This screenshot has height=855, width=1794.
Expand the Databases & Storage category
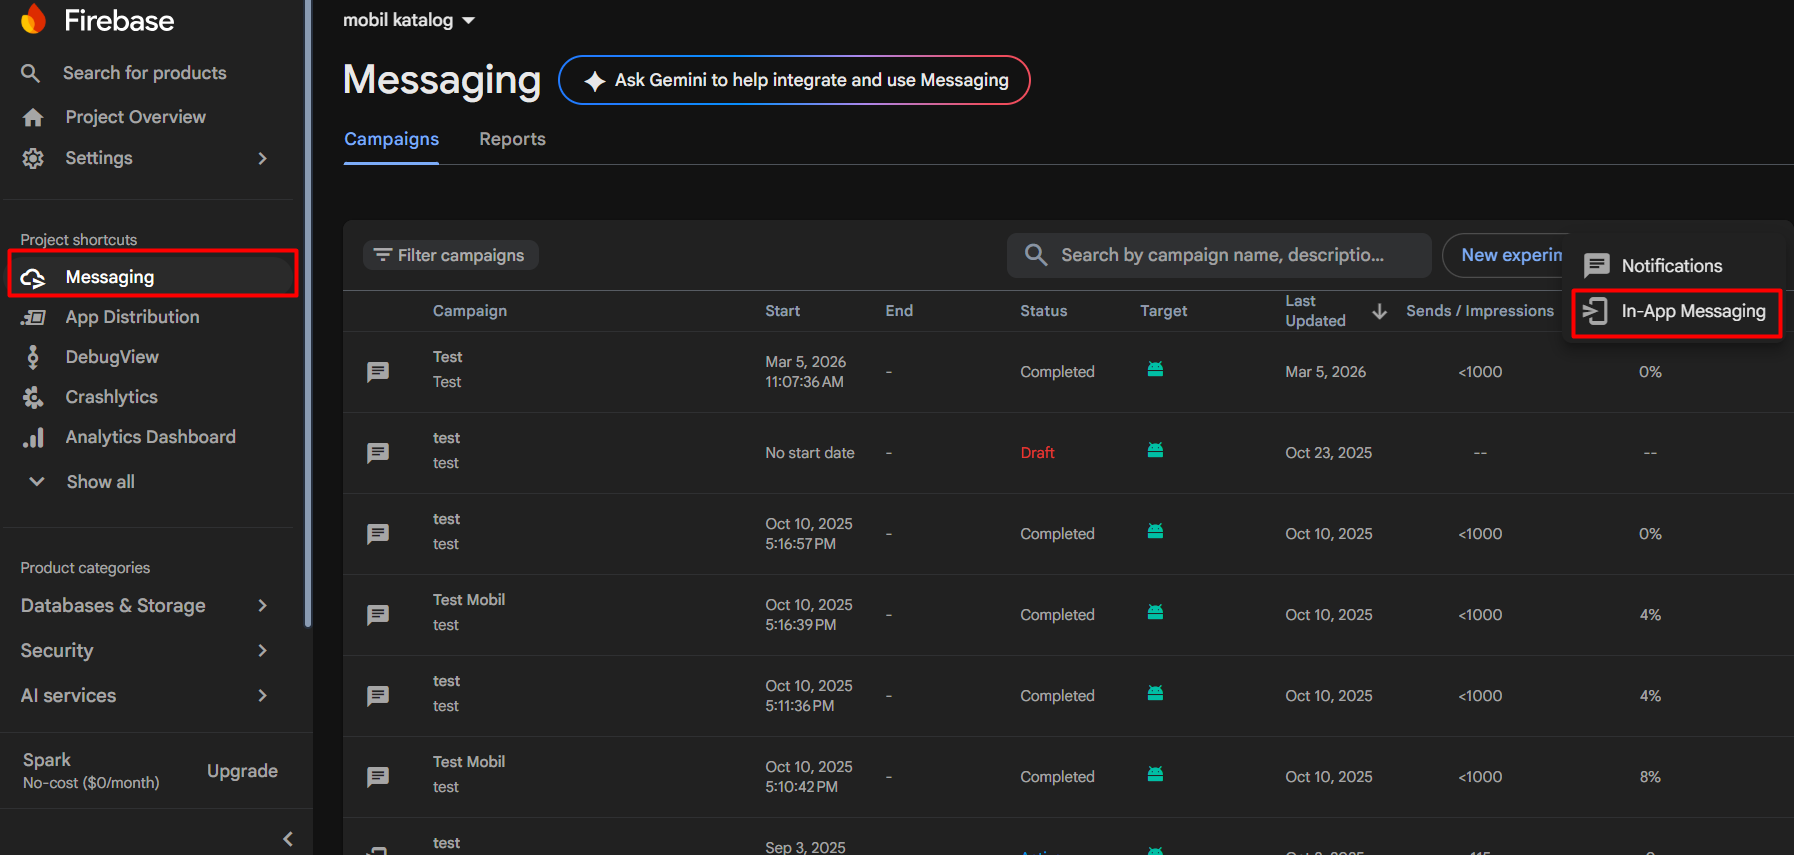point(146,606)
